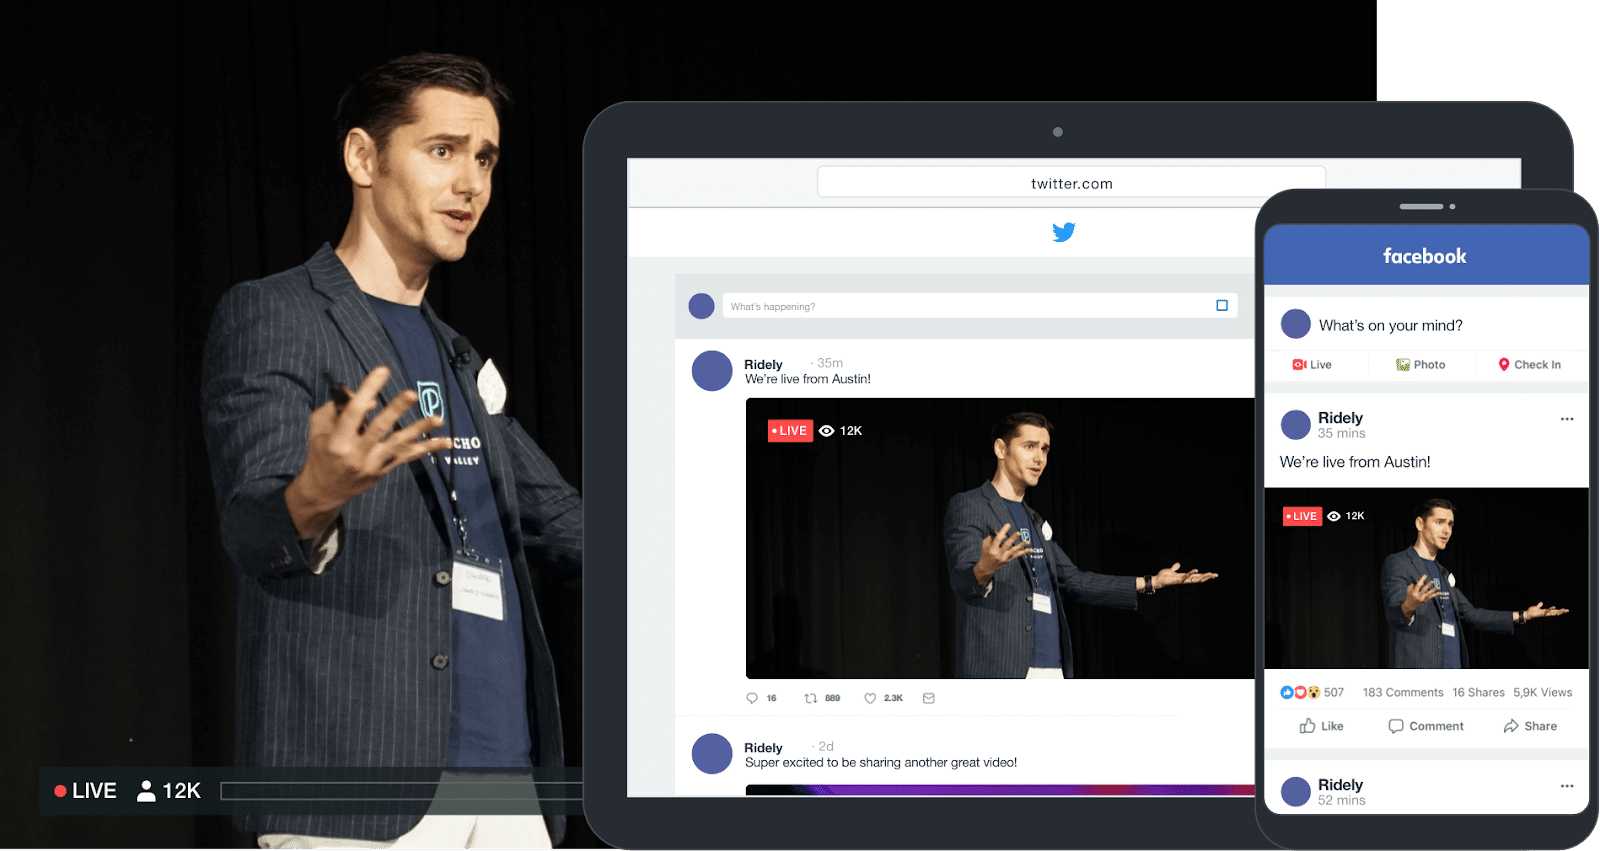The height and width of the screenshot is (851, 1600).
Task: Tap Ridely avatar on 52 mins post
Action: coord(1296,792)
